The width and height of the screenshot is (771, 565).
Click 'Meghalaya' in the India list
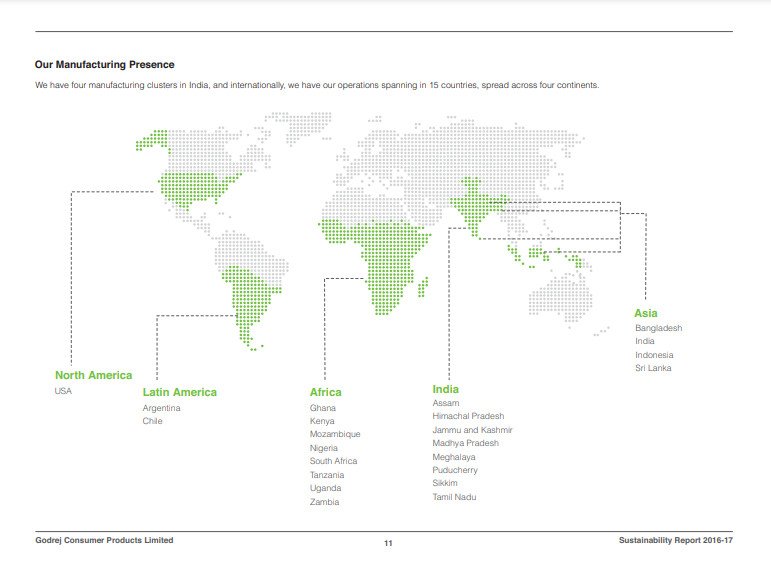click(454, 457)
